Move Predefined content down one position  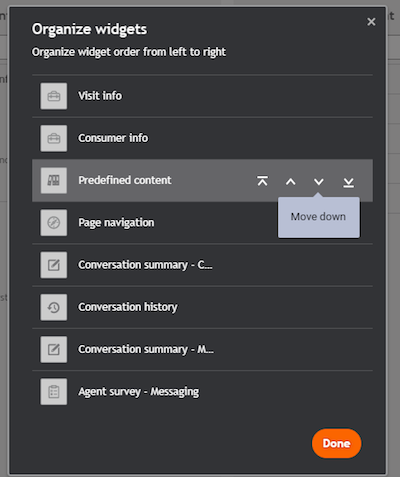[319, 181]
